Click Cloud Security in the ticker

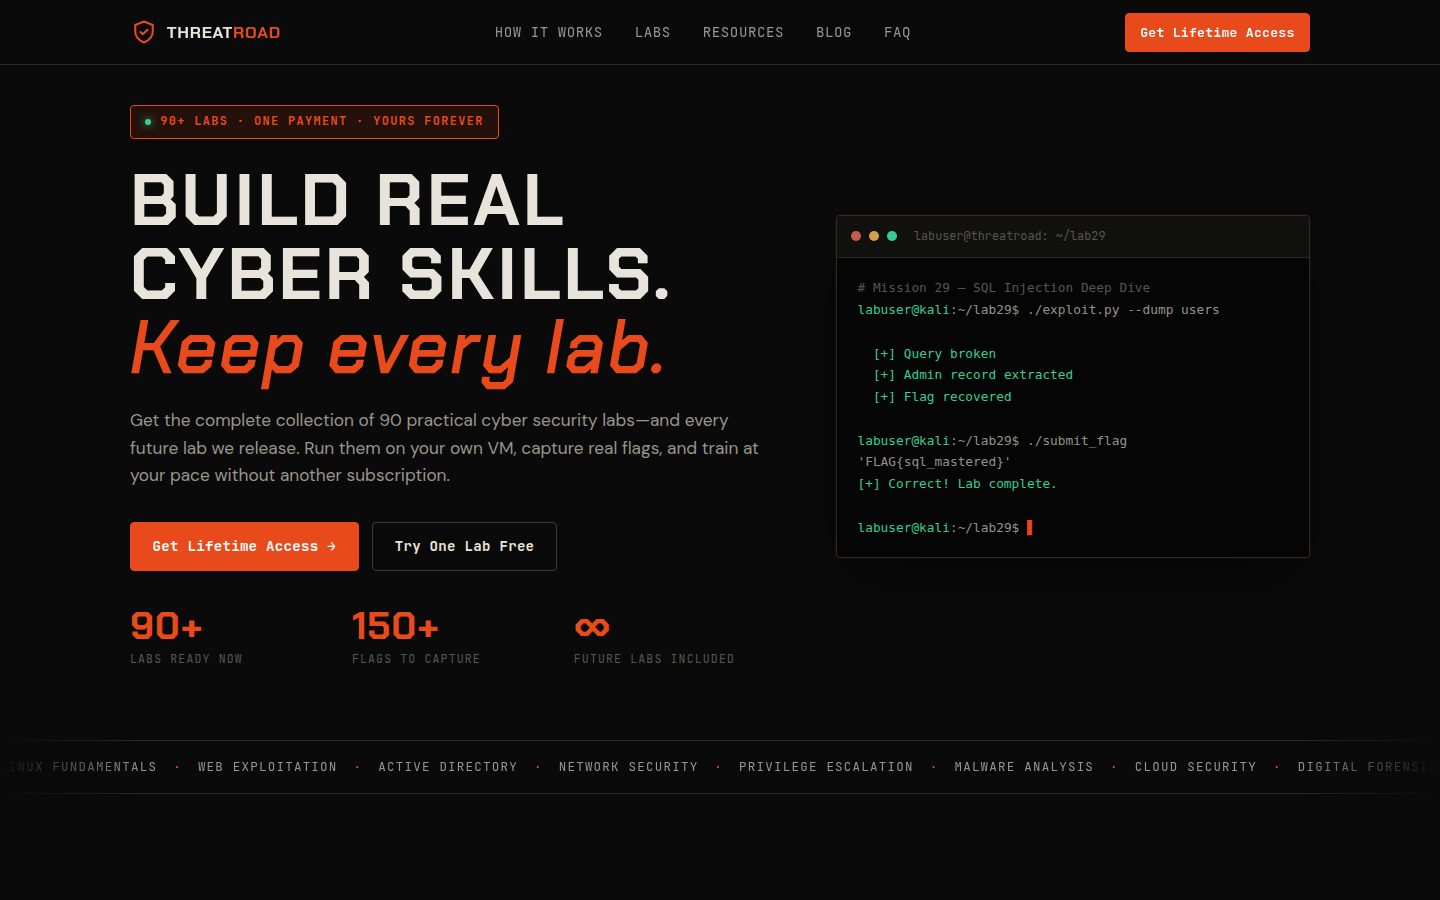tap(1195, 767)
